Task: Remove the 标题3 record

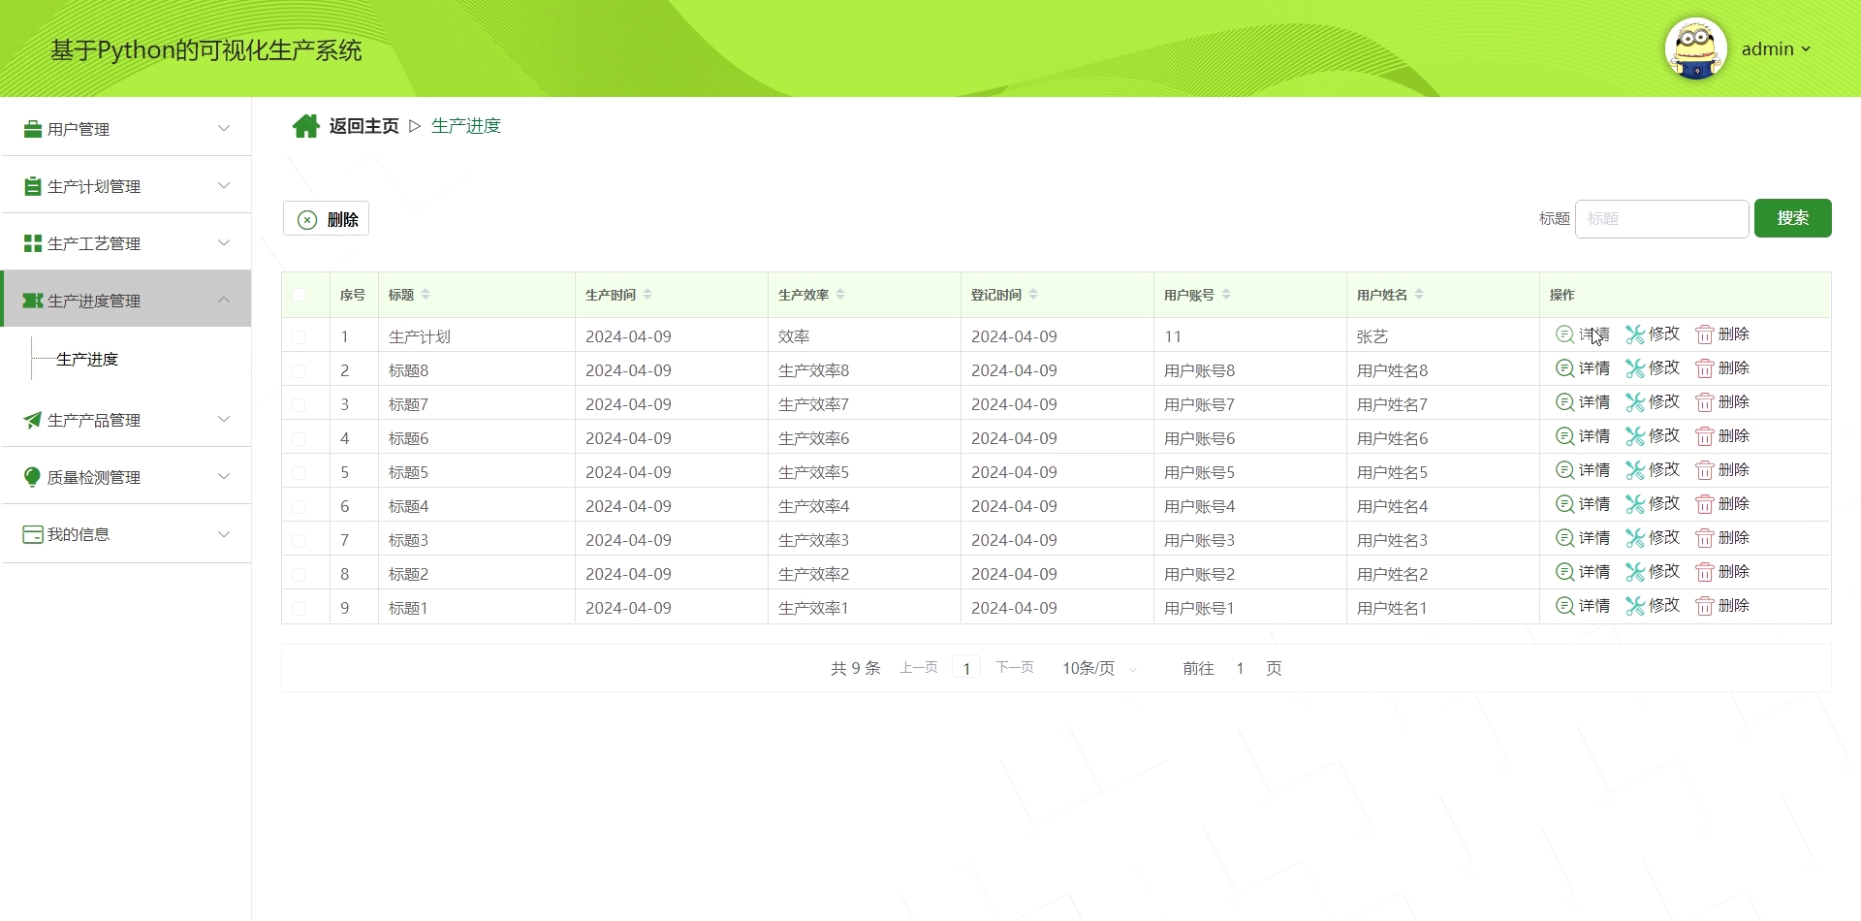Action: (x=1722, y=538)
